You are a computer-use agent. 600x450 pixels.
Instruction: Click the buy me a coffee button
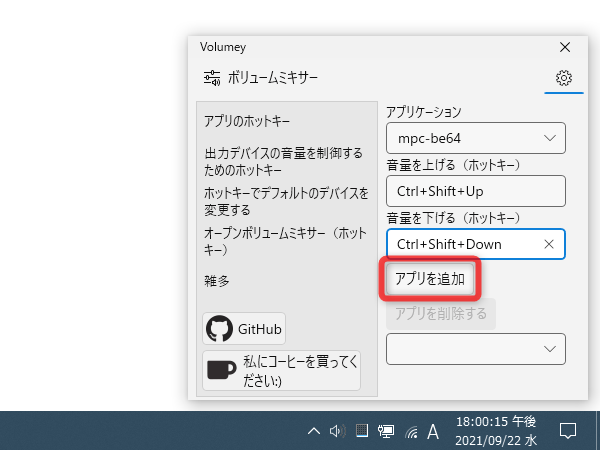281,370
